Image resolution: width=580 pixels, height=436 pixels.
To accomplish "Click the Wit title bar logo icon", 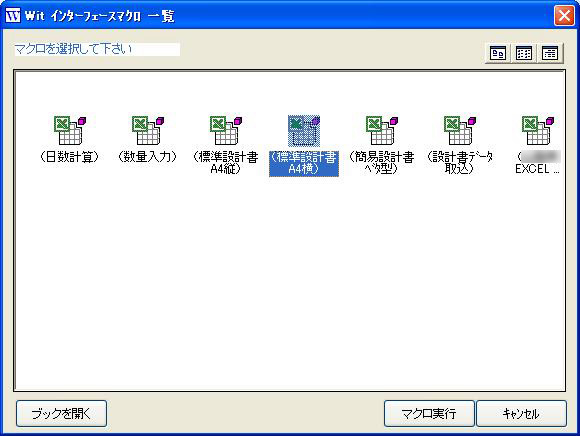I will tap(13, 16).
